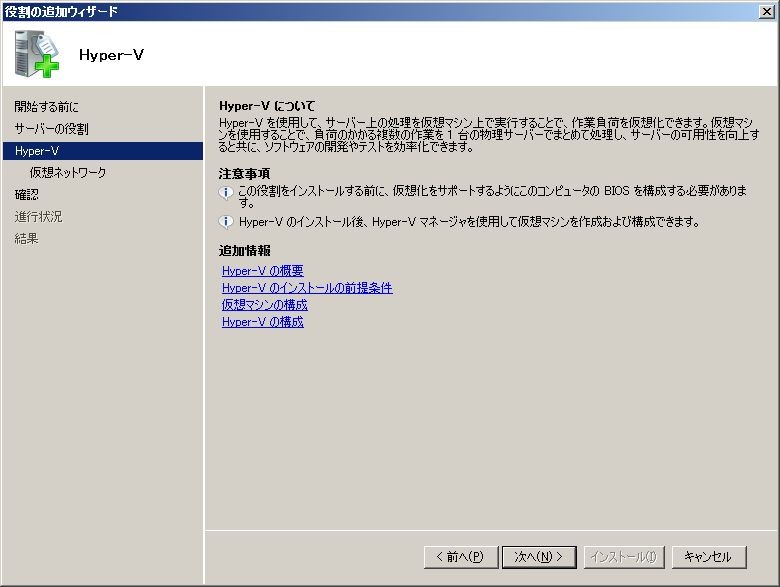The image size is (780, 587).
Task: Go back with the 前へ(P) button
Action: click(x=461, y=557)
